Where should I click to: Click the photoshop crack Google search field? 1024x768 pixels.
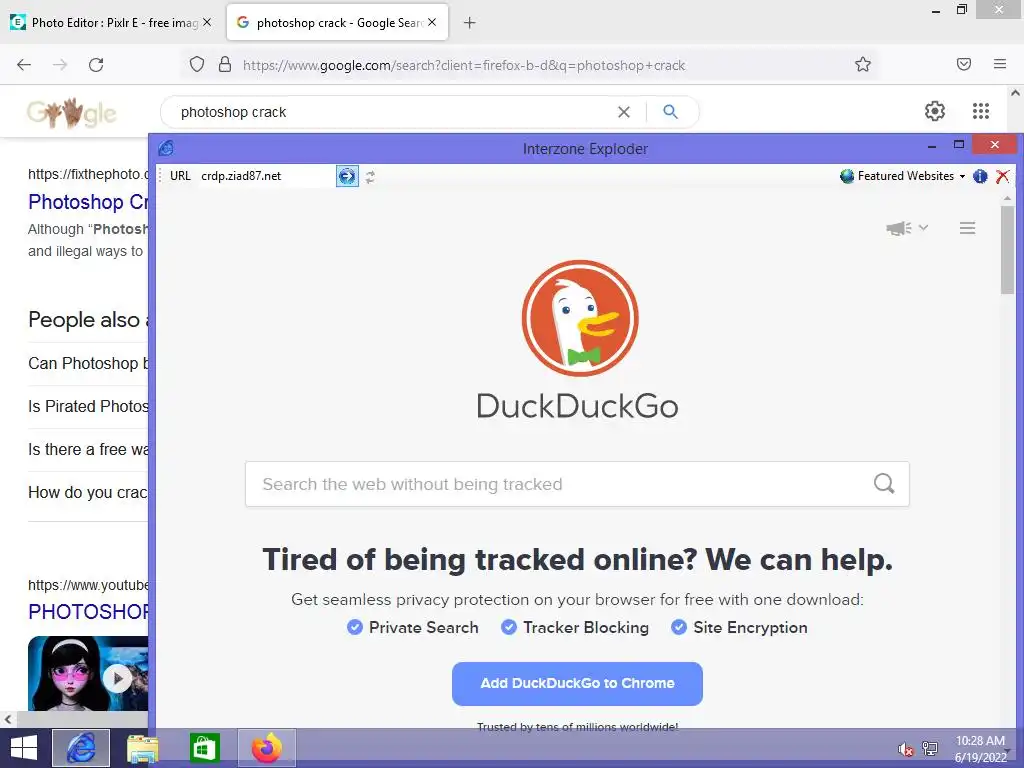pyautogui.click(x=392, y=112)
